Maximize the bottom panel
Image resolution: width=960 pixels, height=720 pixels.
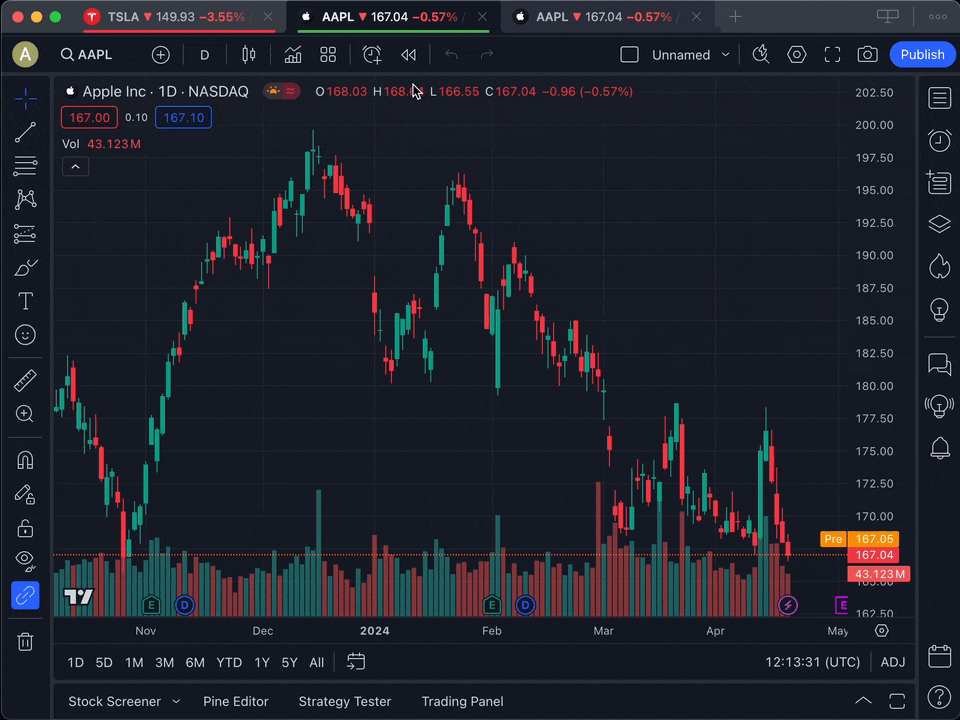[x=897, y=701]
